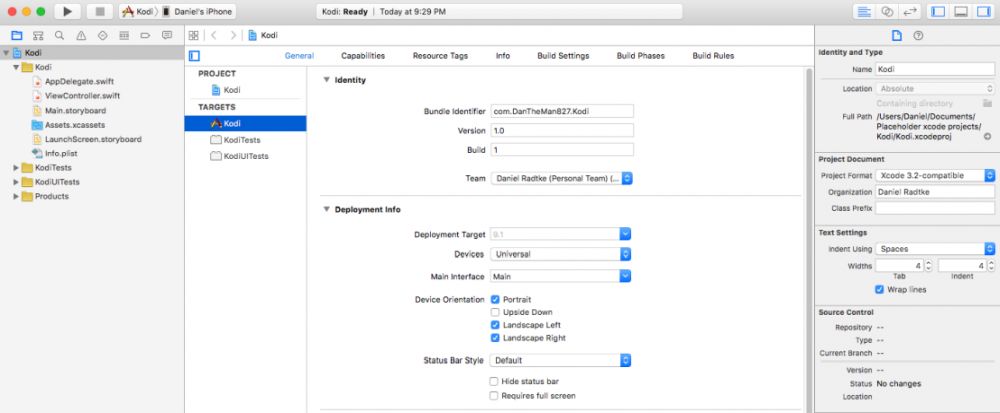Open ViewController.swift in the navigator
The height and width of the screenshot is (413, 1000).
coord(82,96)
